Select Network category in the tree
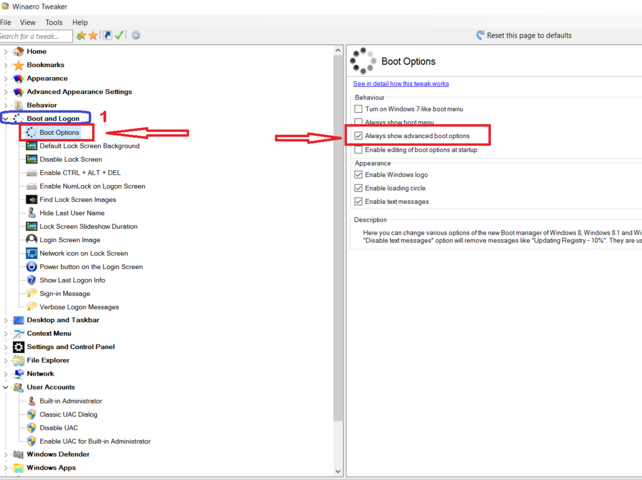 [40, 374]
